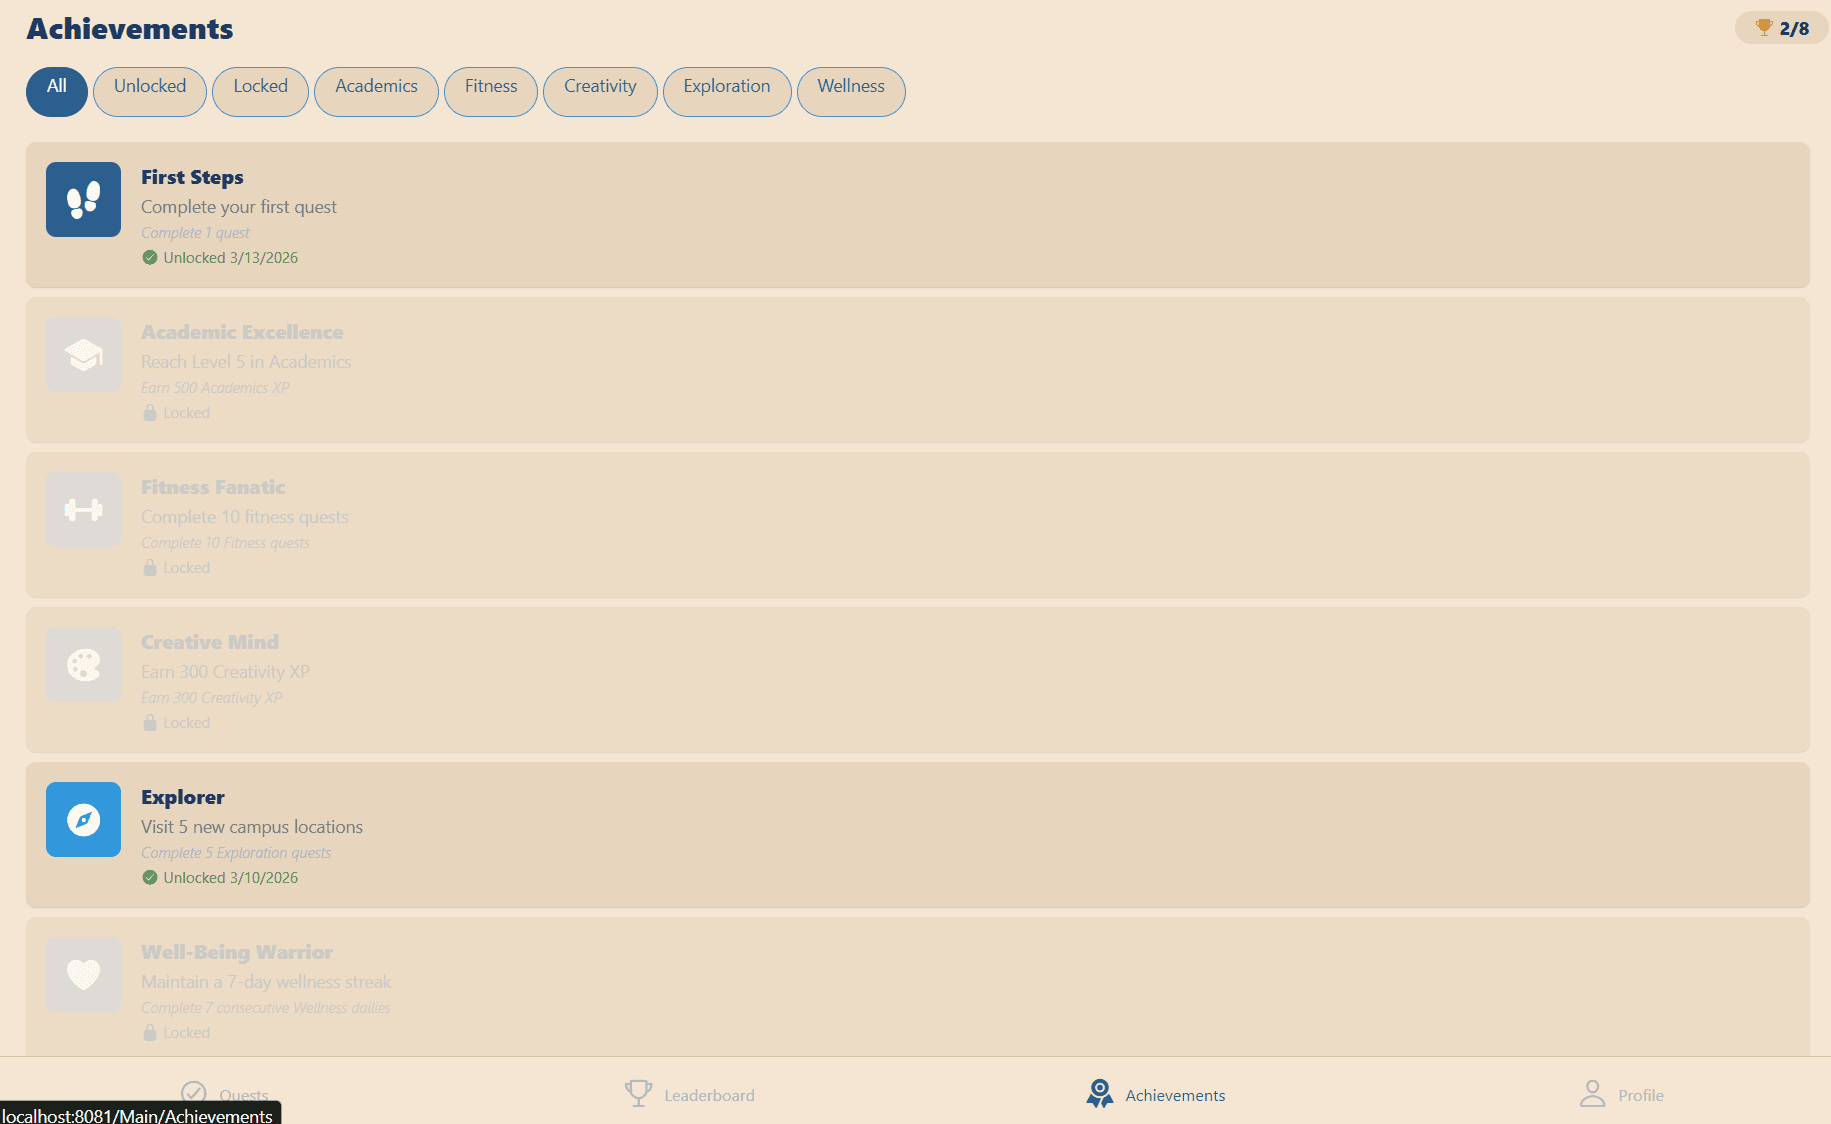The image size is (1831, 1124).
Task: Click the Well-Being Warrior heart icon
Action: [x=83, y=975]
